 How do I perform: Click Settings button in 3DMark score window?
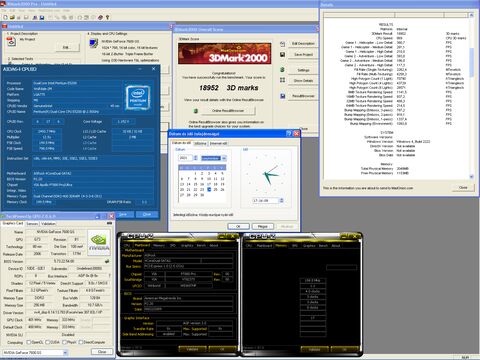point(303,70)
